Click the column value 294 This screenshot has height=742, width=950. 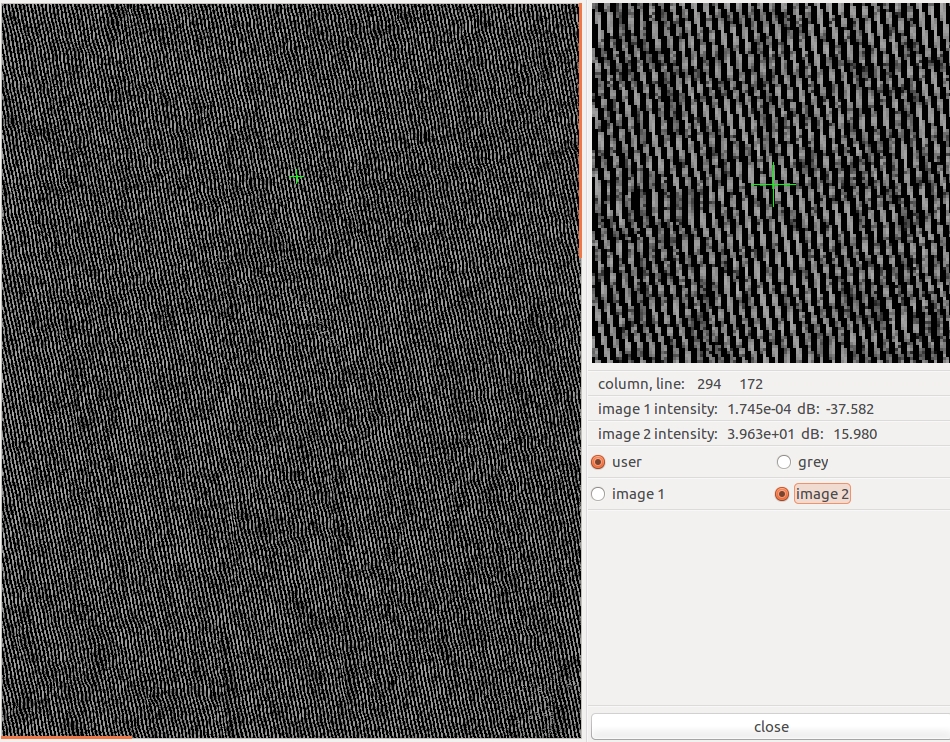point(709,384)
